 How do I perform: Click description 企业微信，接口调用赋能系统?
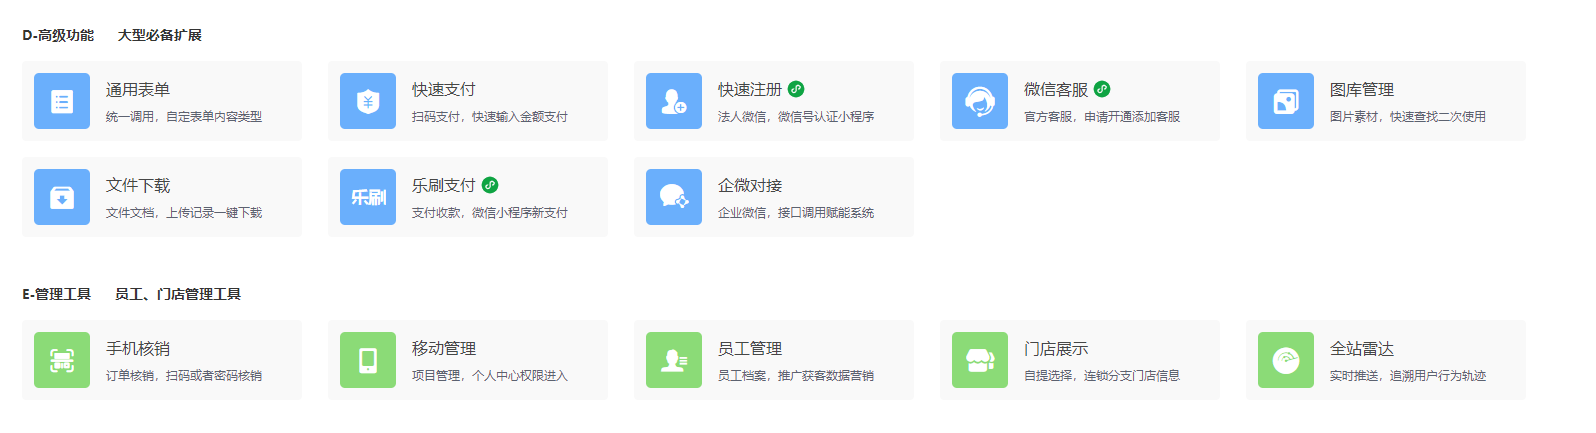click(796, 212)
